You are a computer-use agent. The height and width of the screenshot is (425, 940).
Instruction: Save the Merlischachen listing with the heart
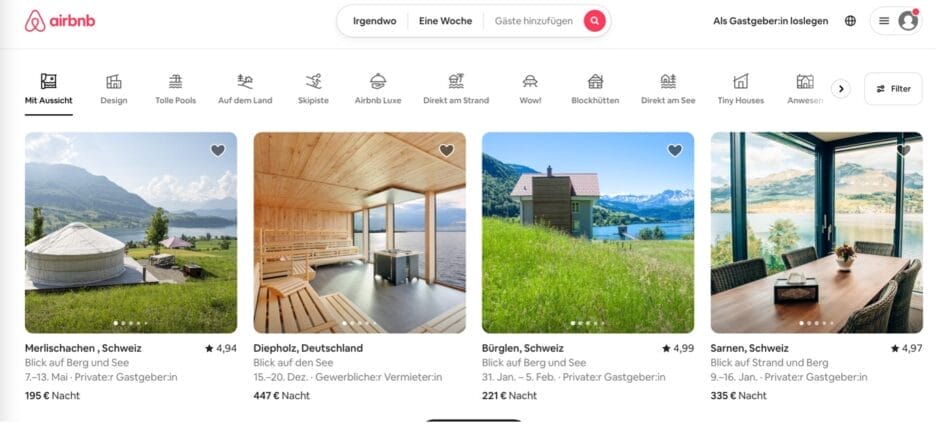(x=218, y=150)
